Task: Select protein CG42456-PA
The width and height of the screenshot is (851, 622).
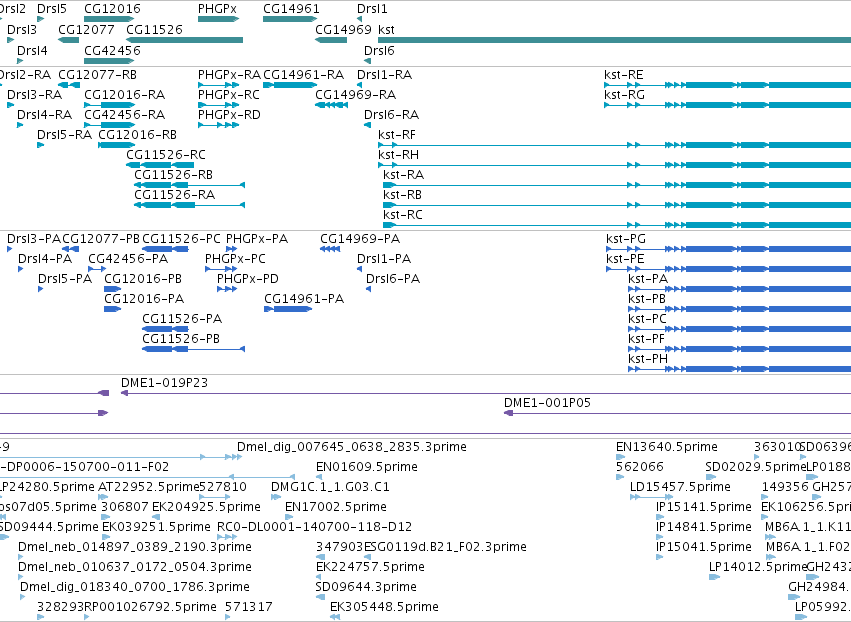Action: [129, 259]
